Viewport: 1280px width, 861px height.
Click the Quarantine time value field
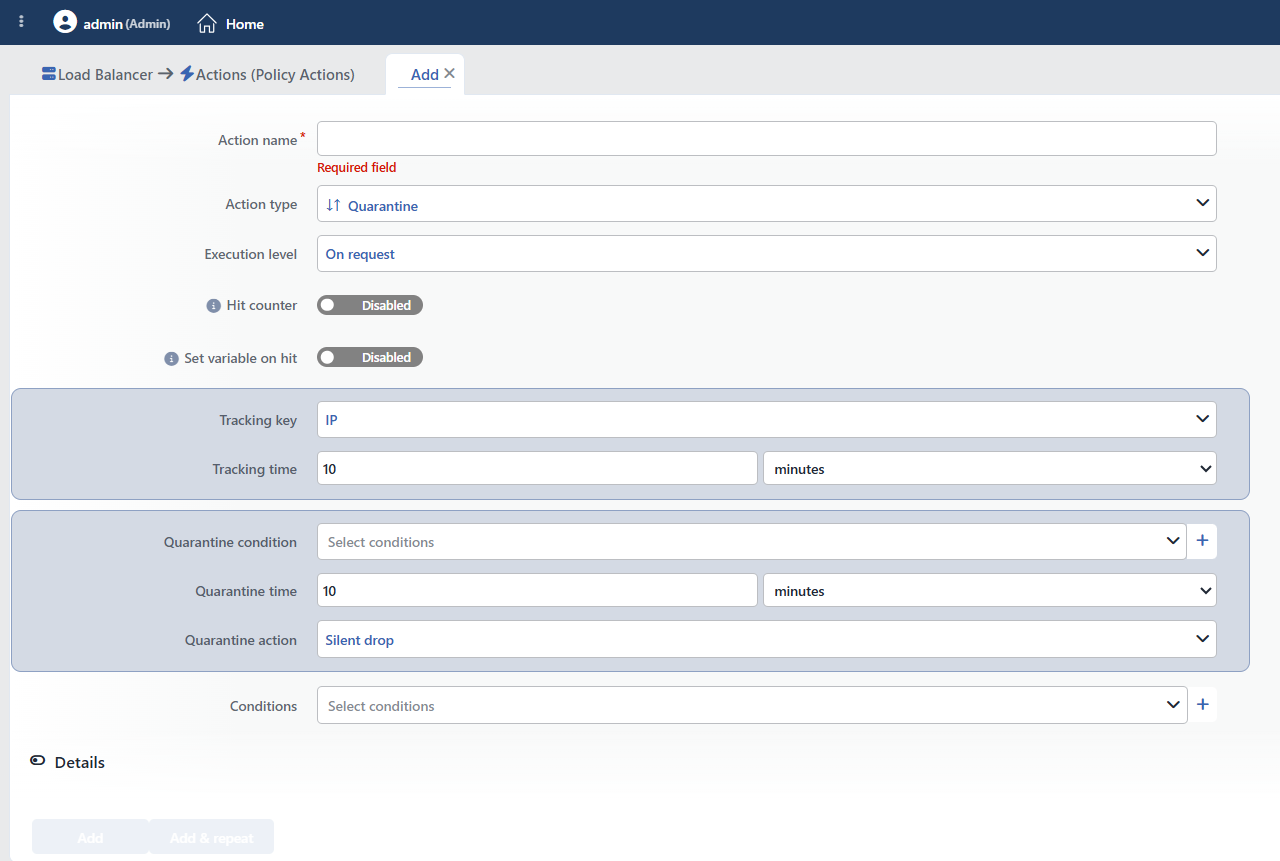537,590
